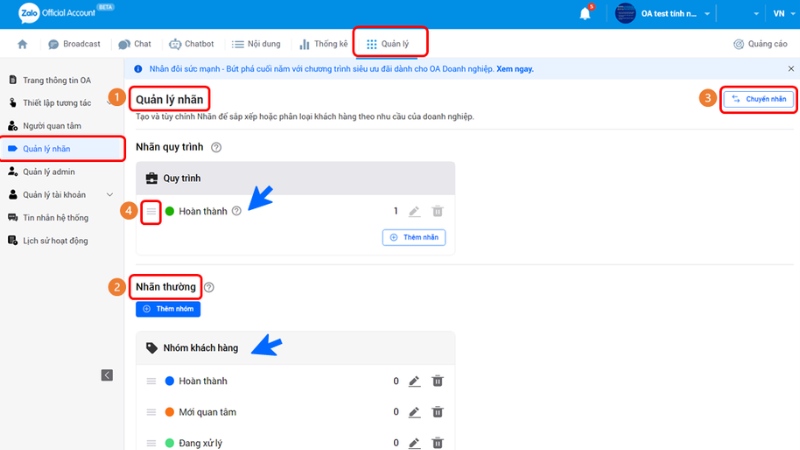Open Lịch sử hoạt động in sidebar
Image resolution: width=800 pixels, height=450 pixels.
[56, 240]
